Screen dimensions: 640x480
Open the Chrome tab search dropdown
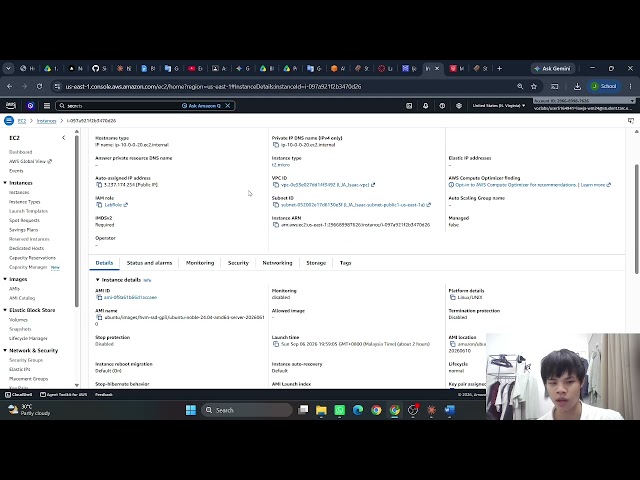click(8, 69)
